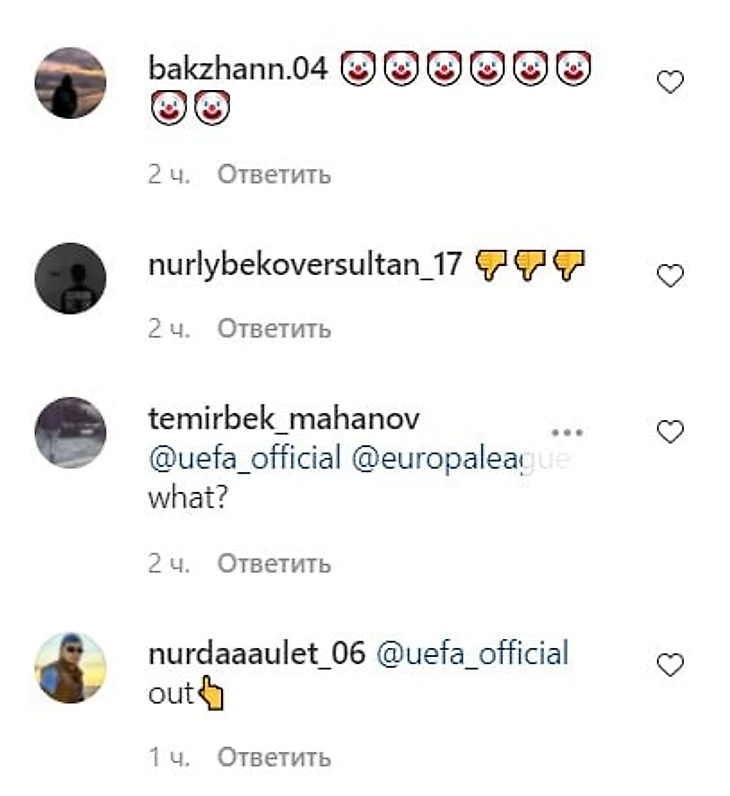Open the bakzhann.04 username link
730x796 pixels.
click(x=238, y=68)
